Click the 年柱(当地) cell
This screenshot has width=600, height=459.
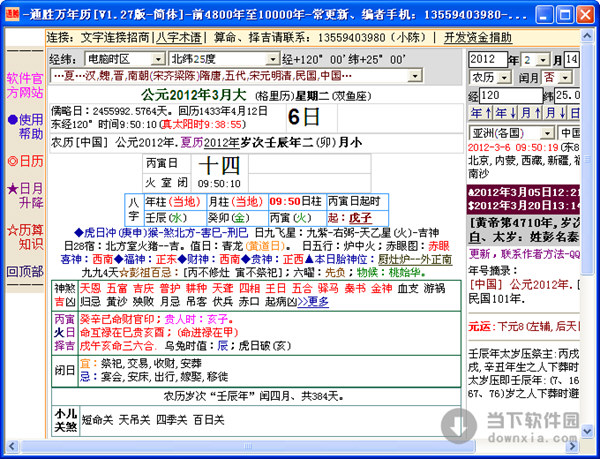tap(175, 202)
